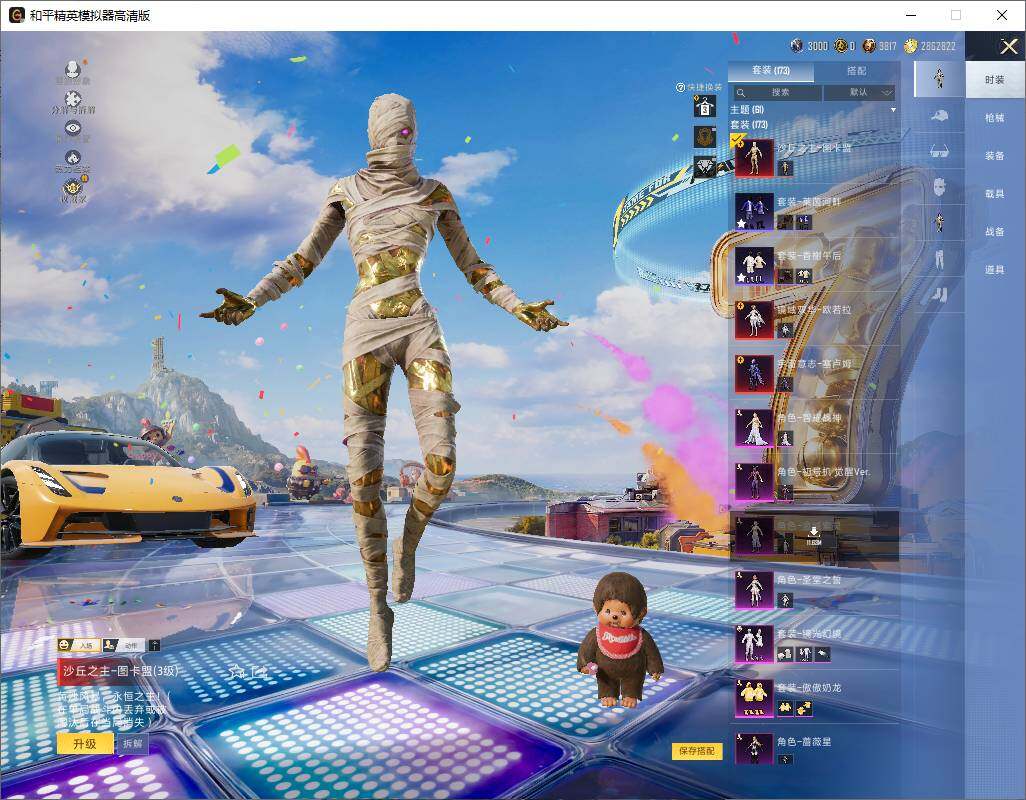Image resolution: width=1026 pixels, height=800 pixels.
Task: Click the Monchhichi monkey pet on floor
Action: pos(618,640)
